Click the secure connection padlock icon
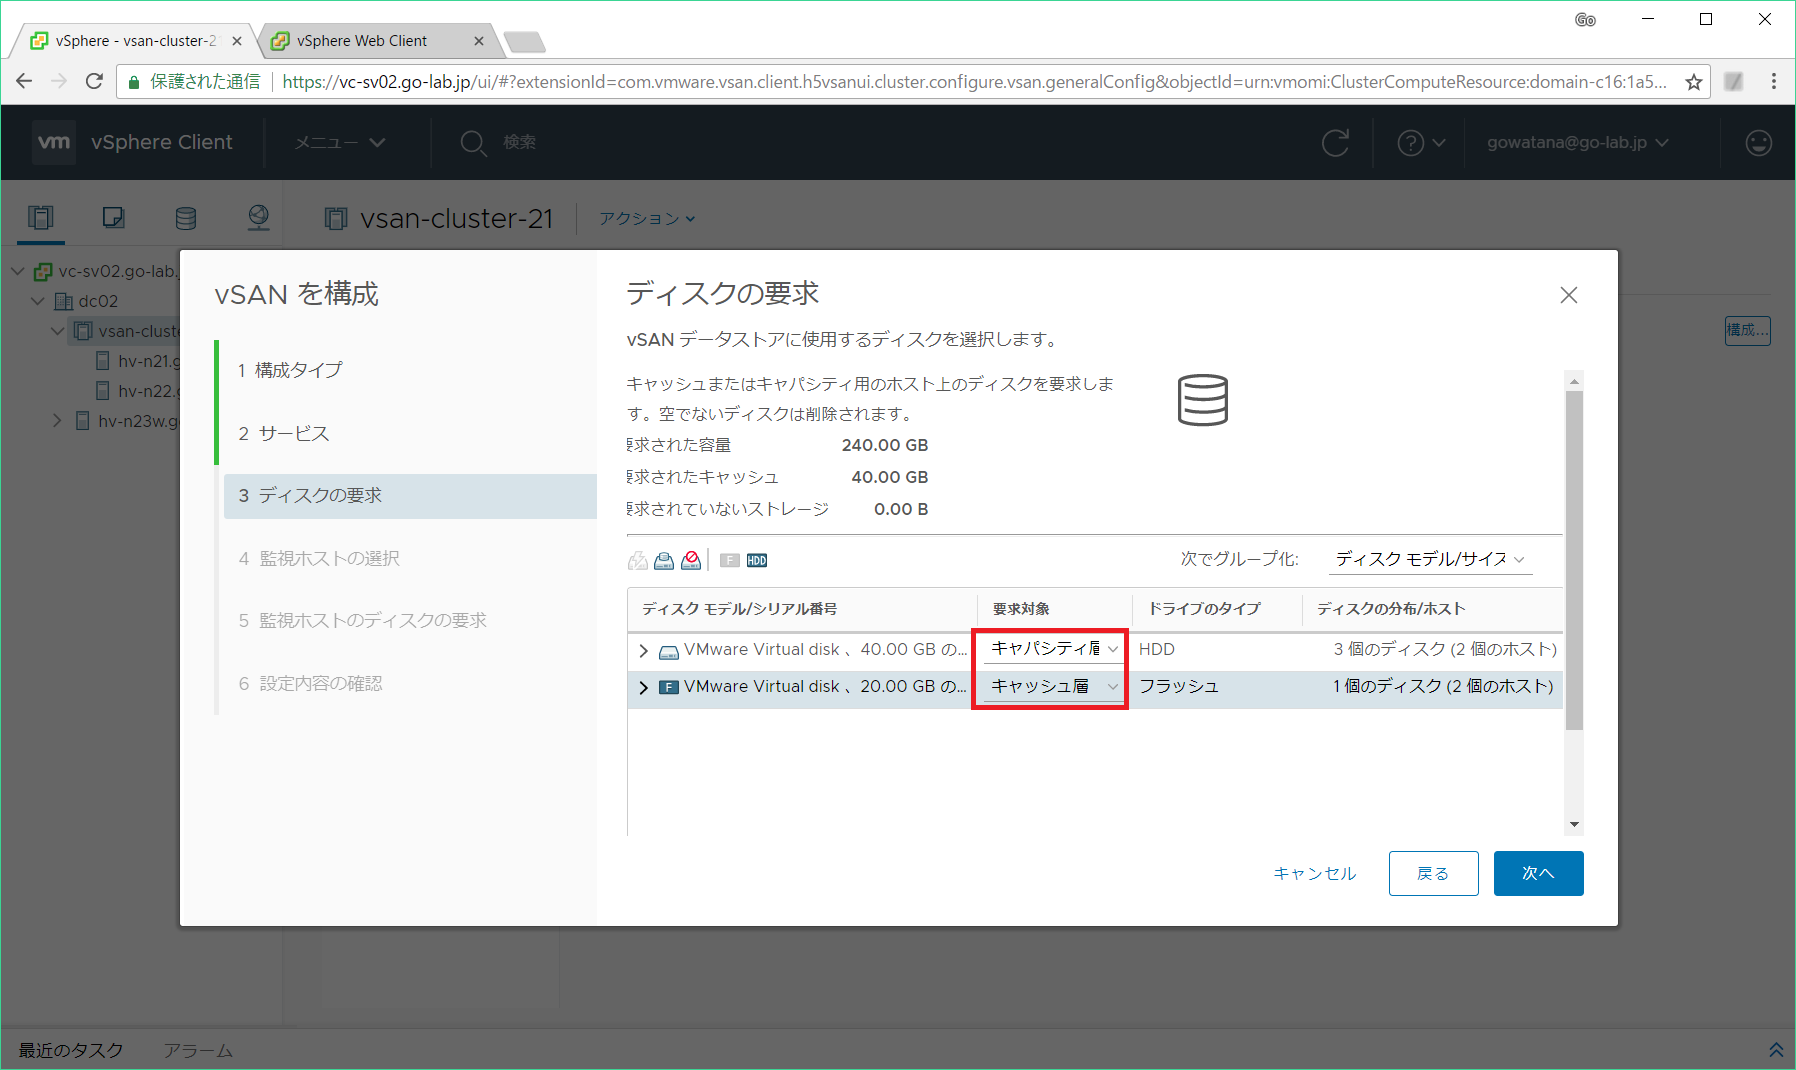Viewport: 1796px width, 1070px height. click(x=134, y=82)
